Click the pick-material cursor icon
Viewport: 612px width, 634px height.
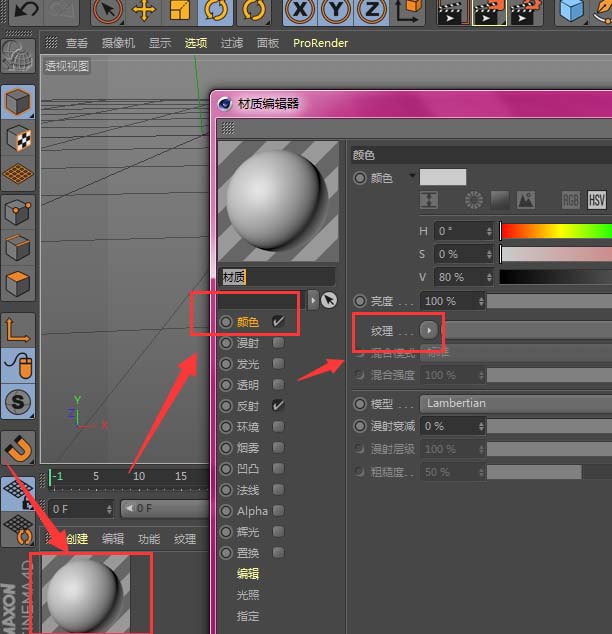pyautogui.click(x=329, y=300)
